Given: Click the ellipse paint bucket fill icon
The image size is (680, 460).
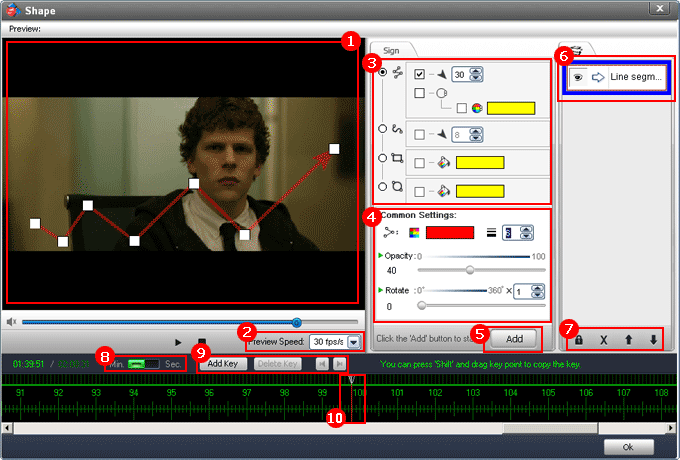Looking at the screenshot, I should [x=444, y=191].
